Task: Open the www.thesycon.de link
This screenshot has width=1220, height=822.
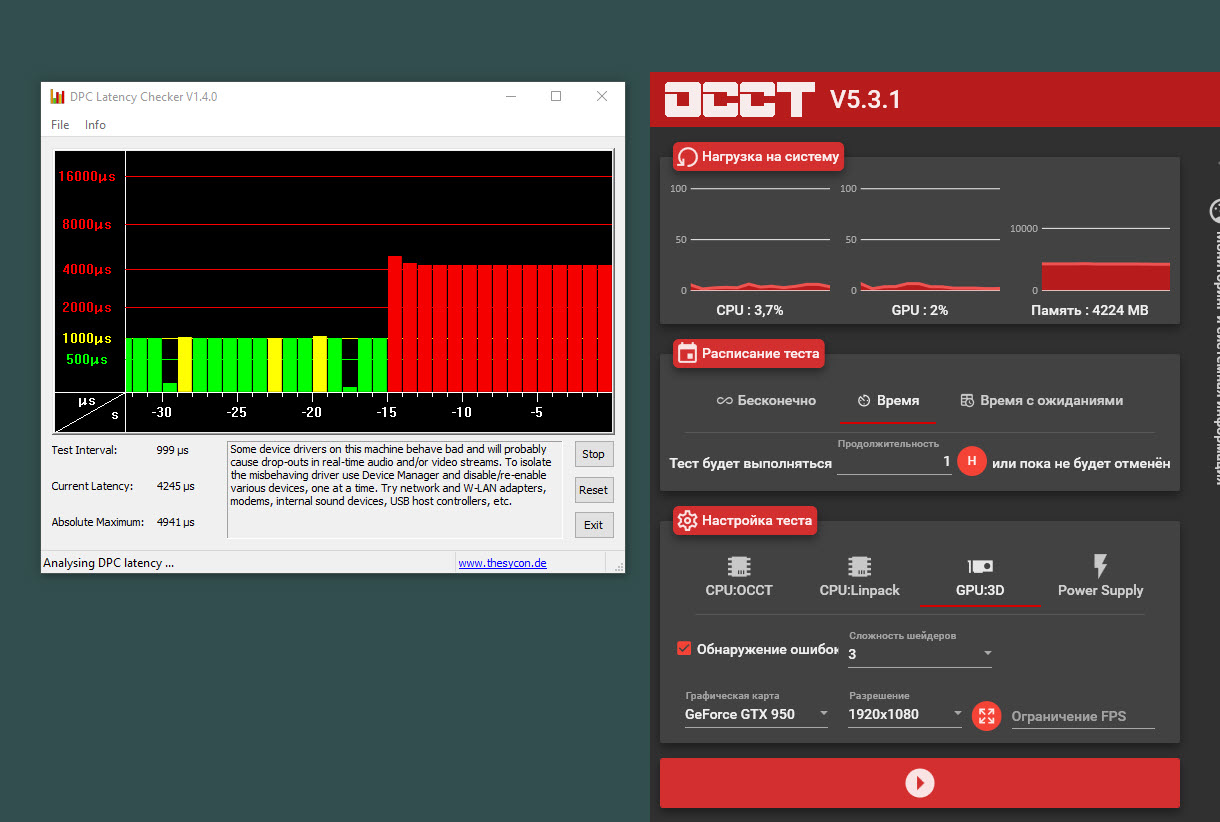Action: tap(502, 563)
